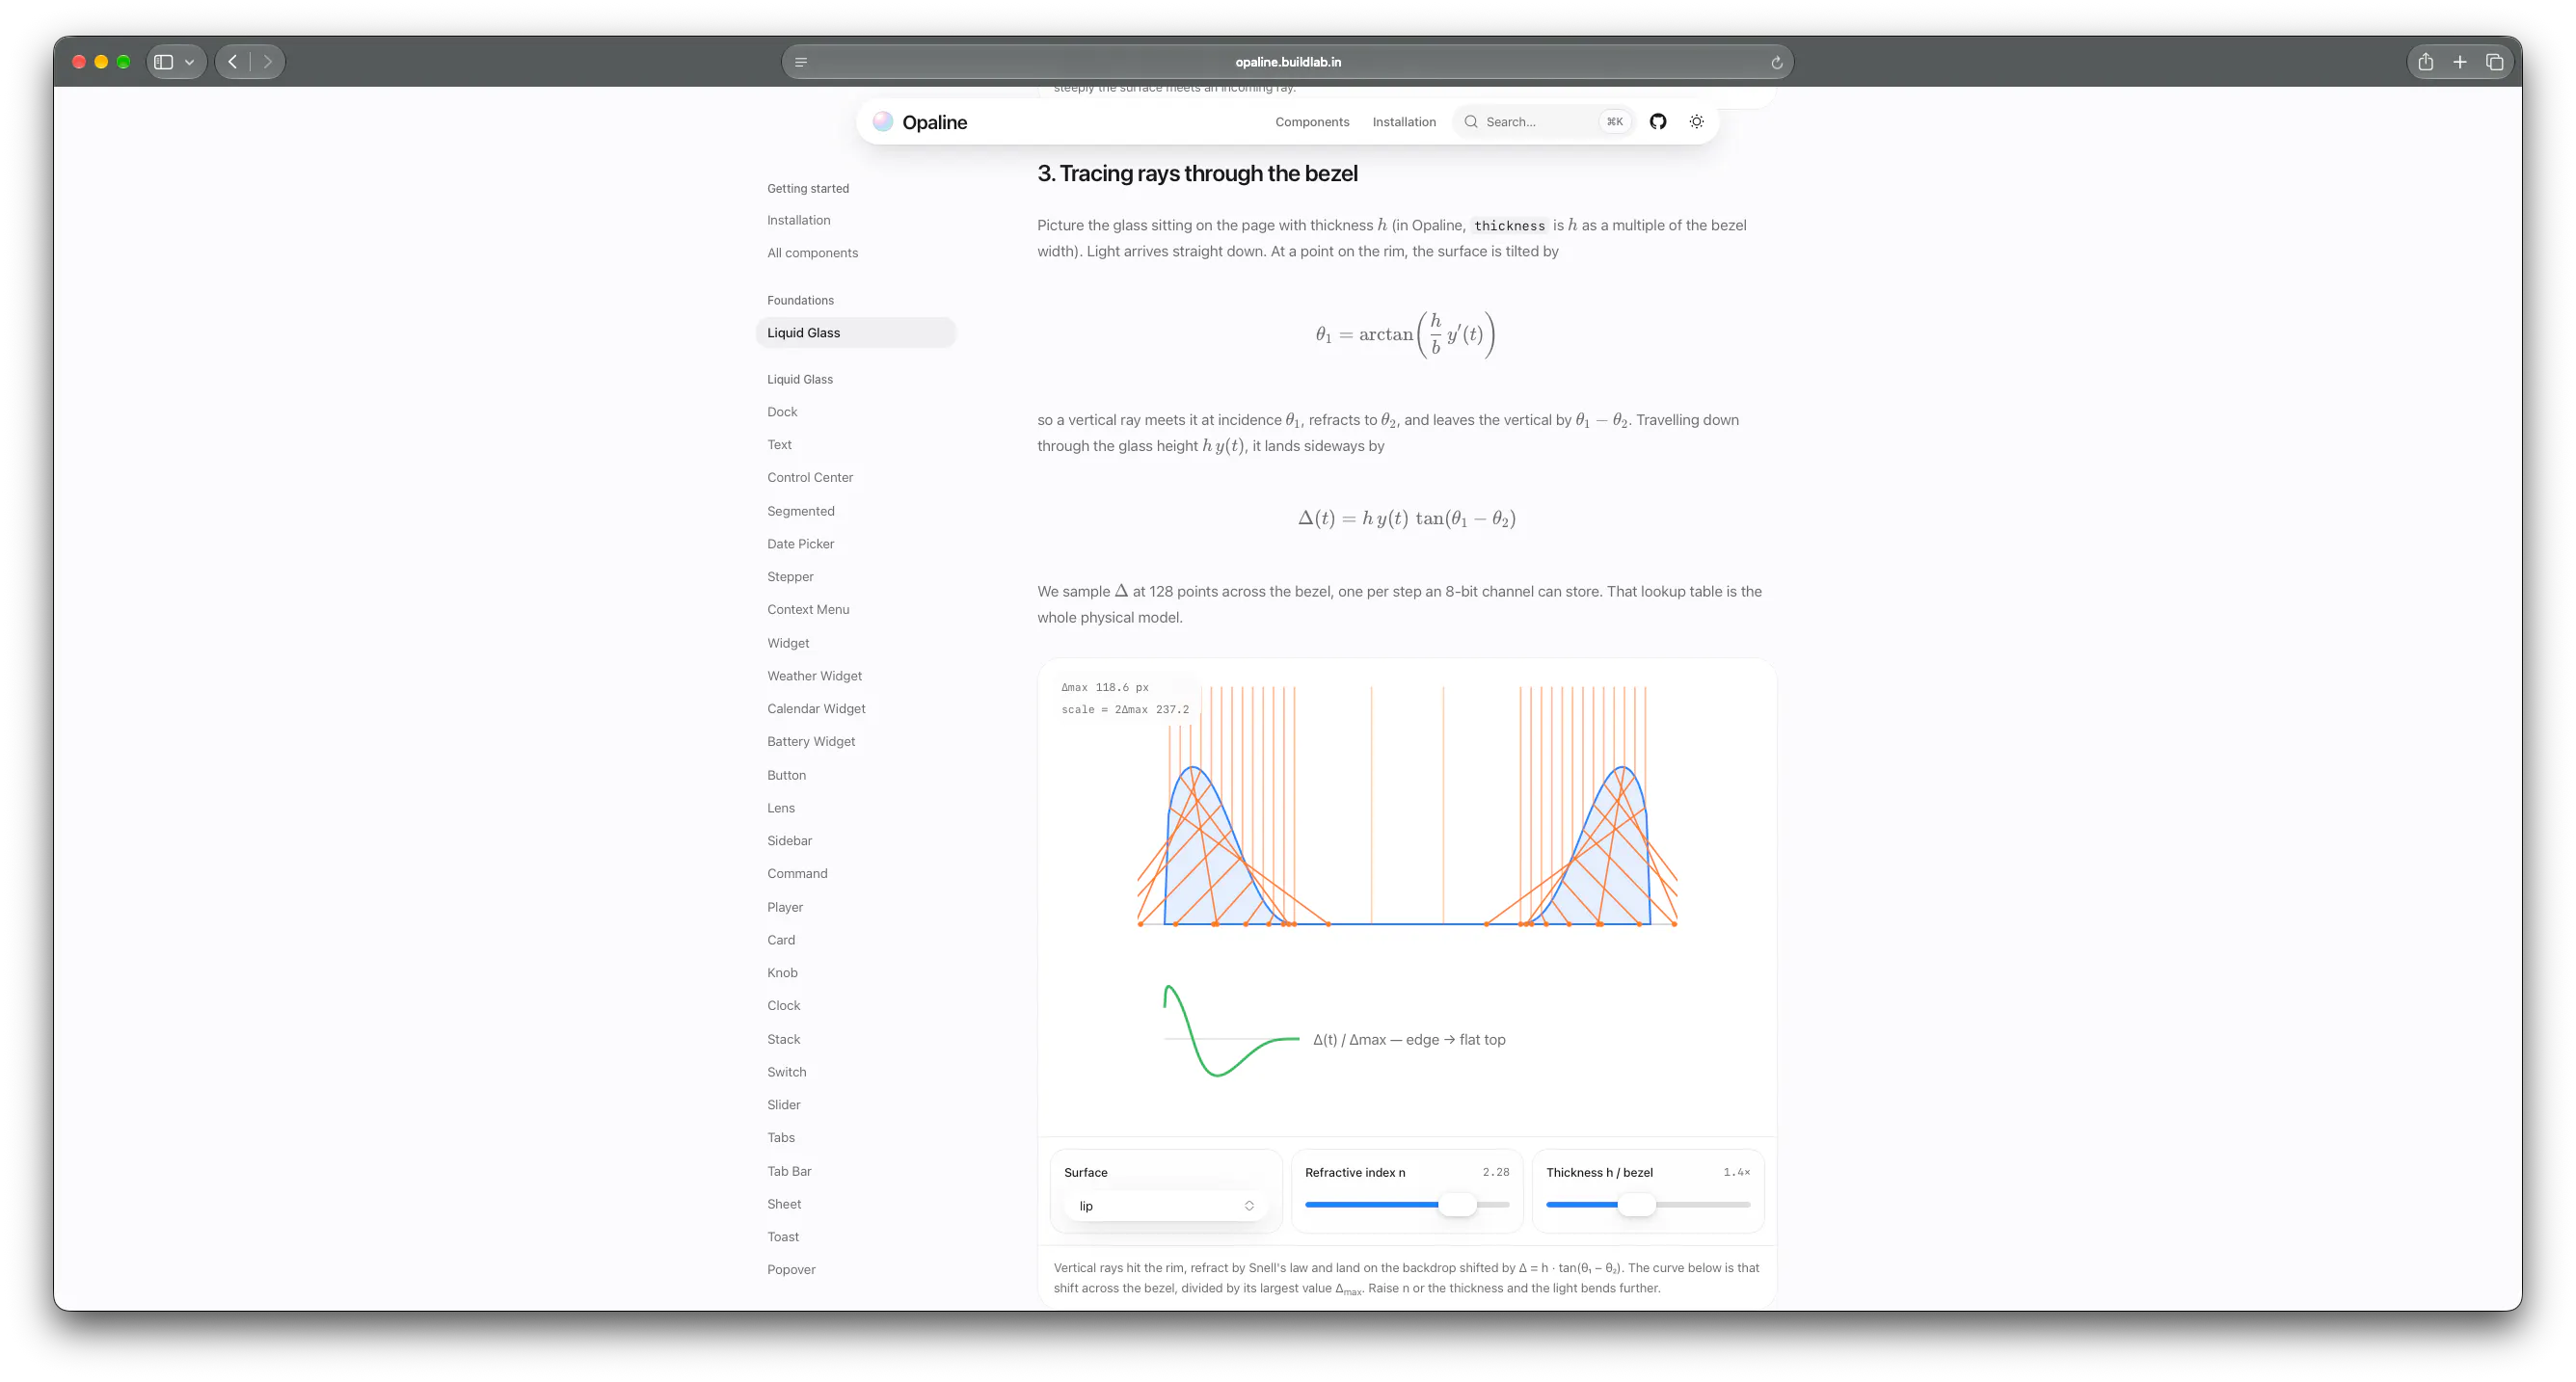This screenshot has height=1382, width=2576.
Task: Open the Slider component page in sidebar
Action: [783, 1105]
